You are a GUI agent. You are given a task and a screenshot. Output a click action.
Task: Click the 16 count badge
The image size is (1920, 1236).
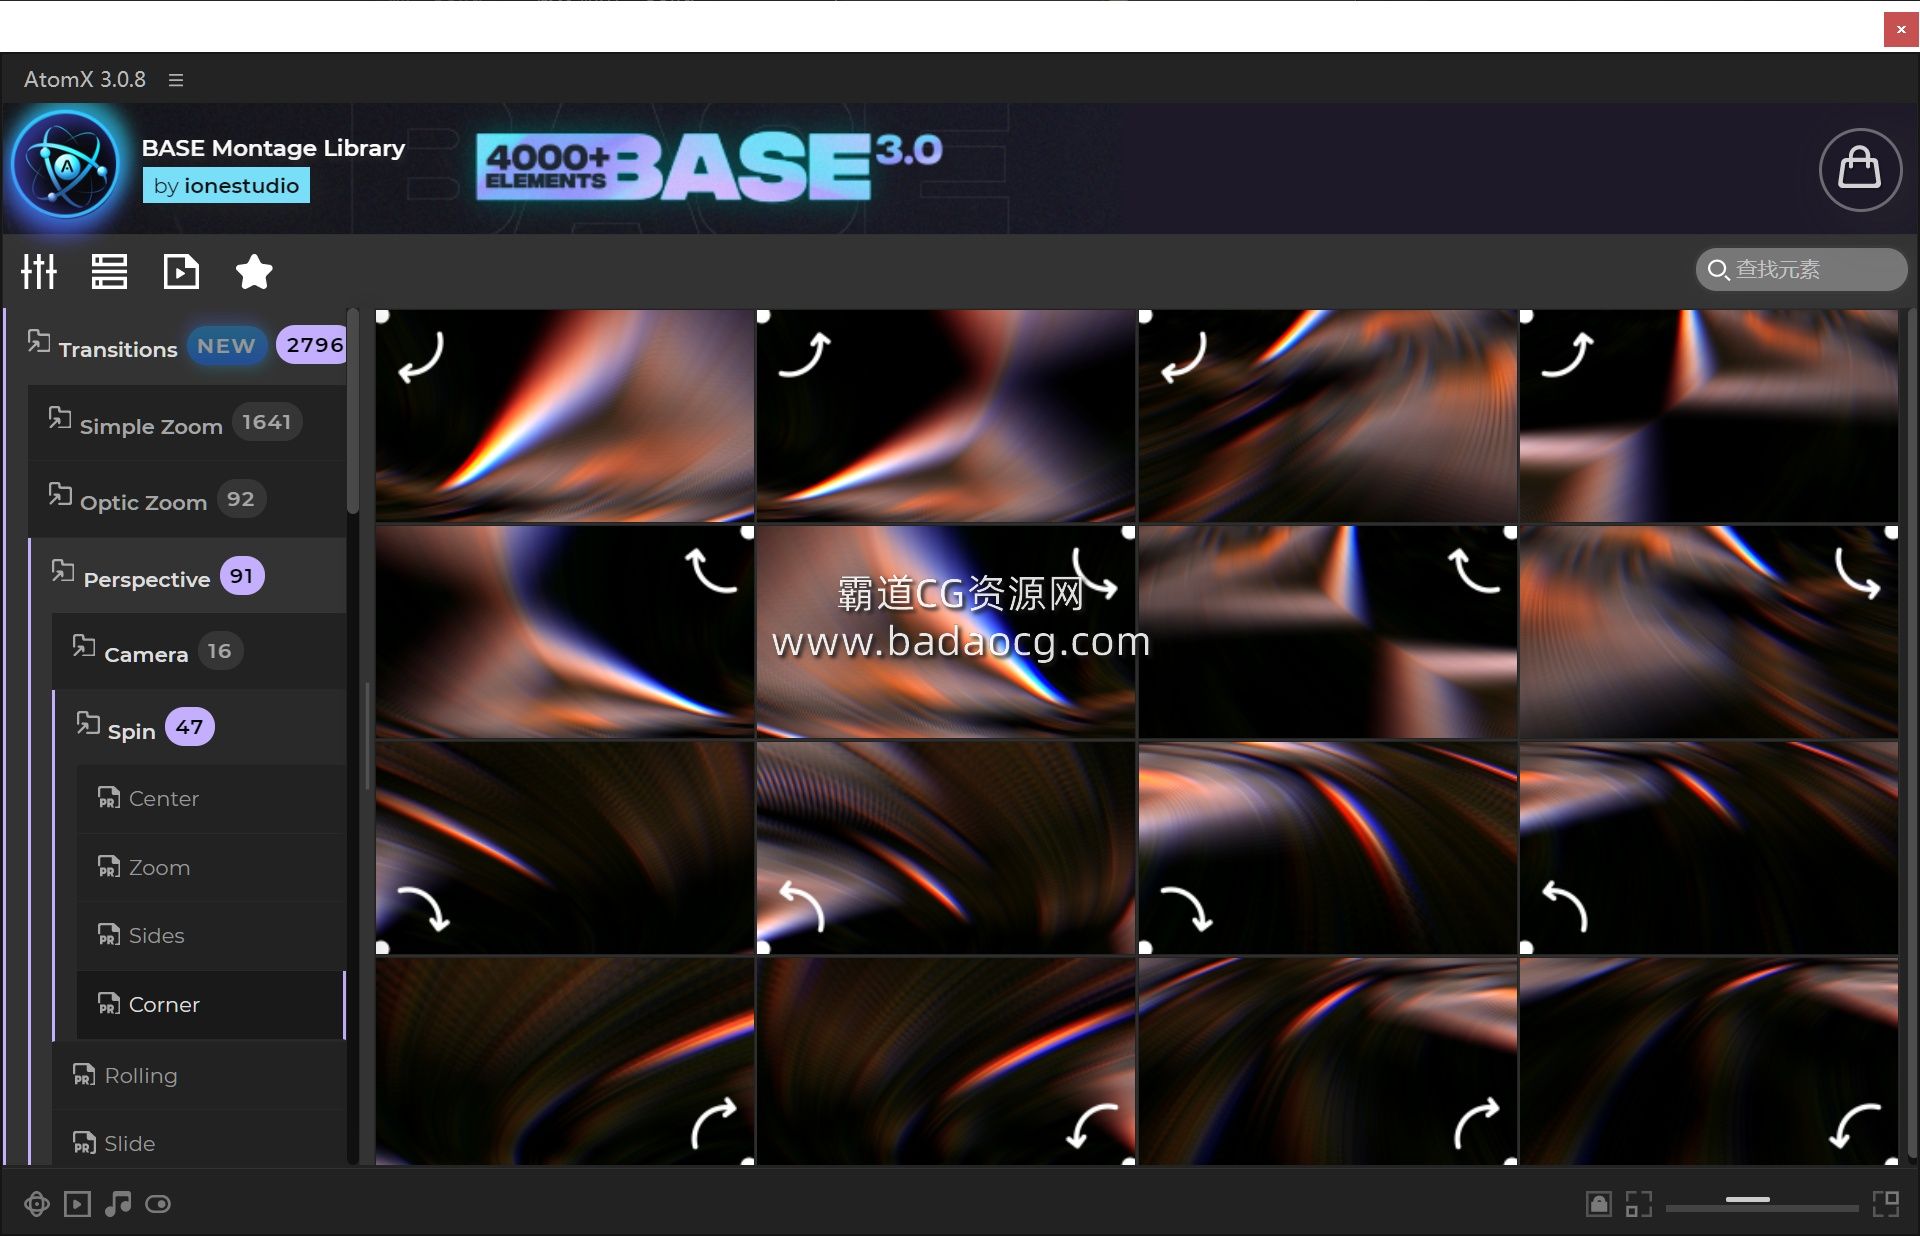point(219,651)
